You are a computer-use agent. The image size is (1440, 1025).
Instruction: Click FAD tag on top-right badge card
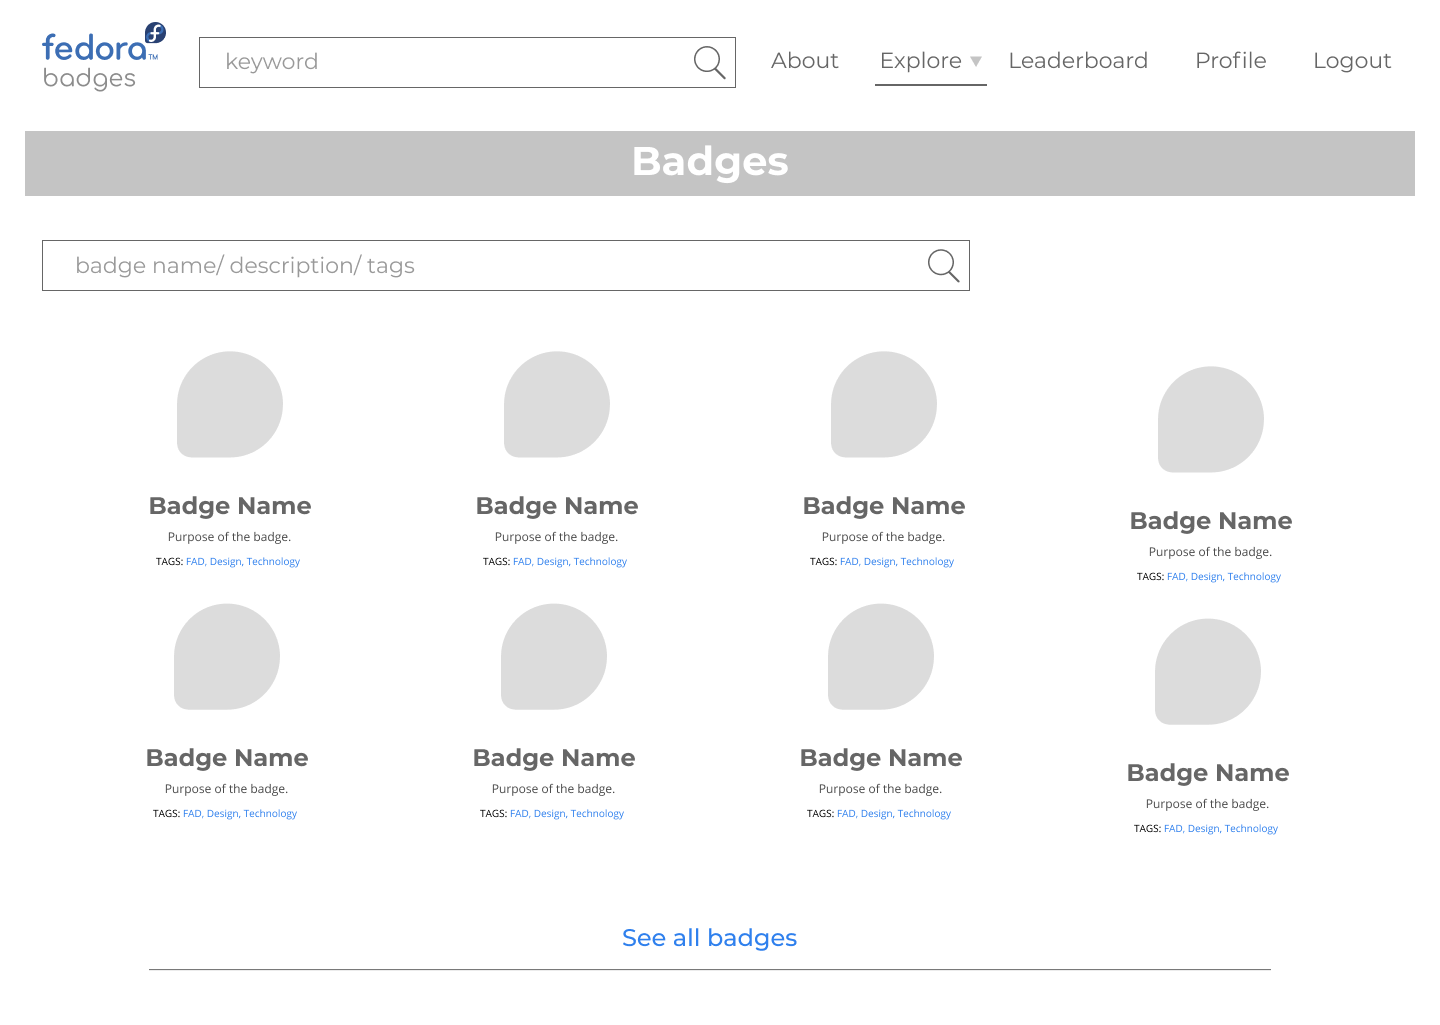[1177, 577]
